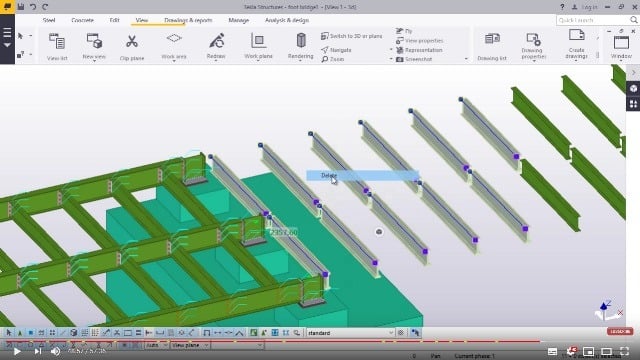Screen dimensions: 640x360
Task: Click the Select all arrow on selection toolbar
Action: pos(9,333)
